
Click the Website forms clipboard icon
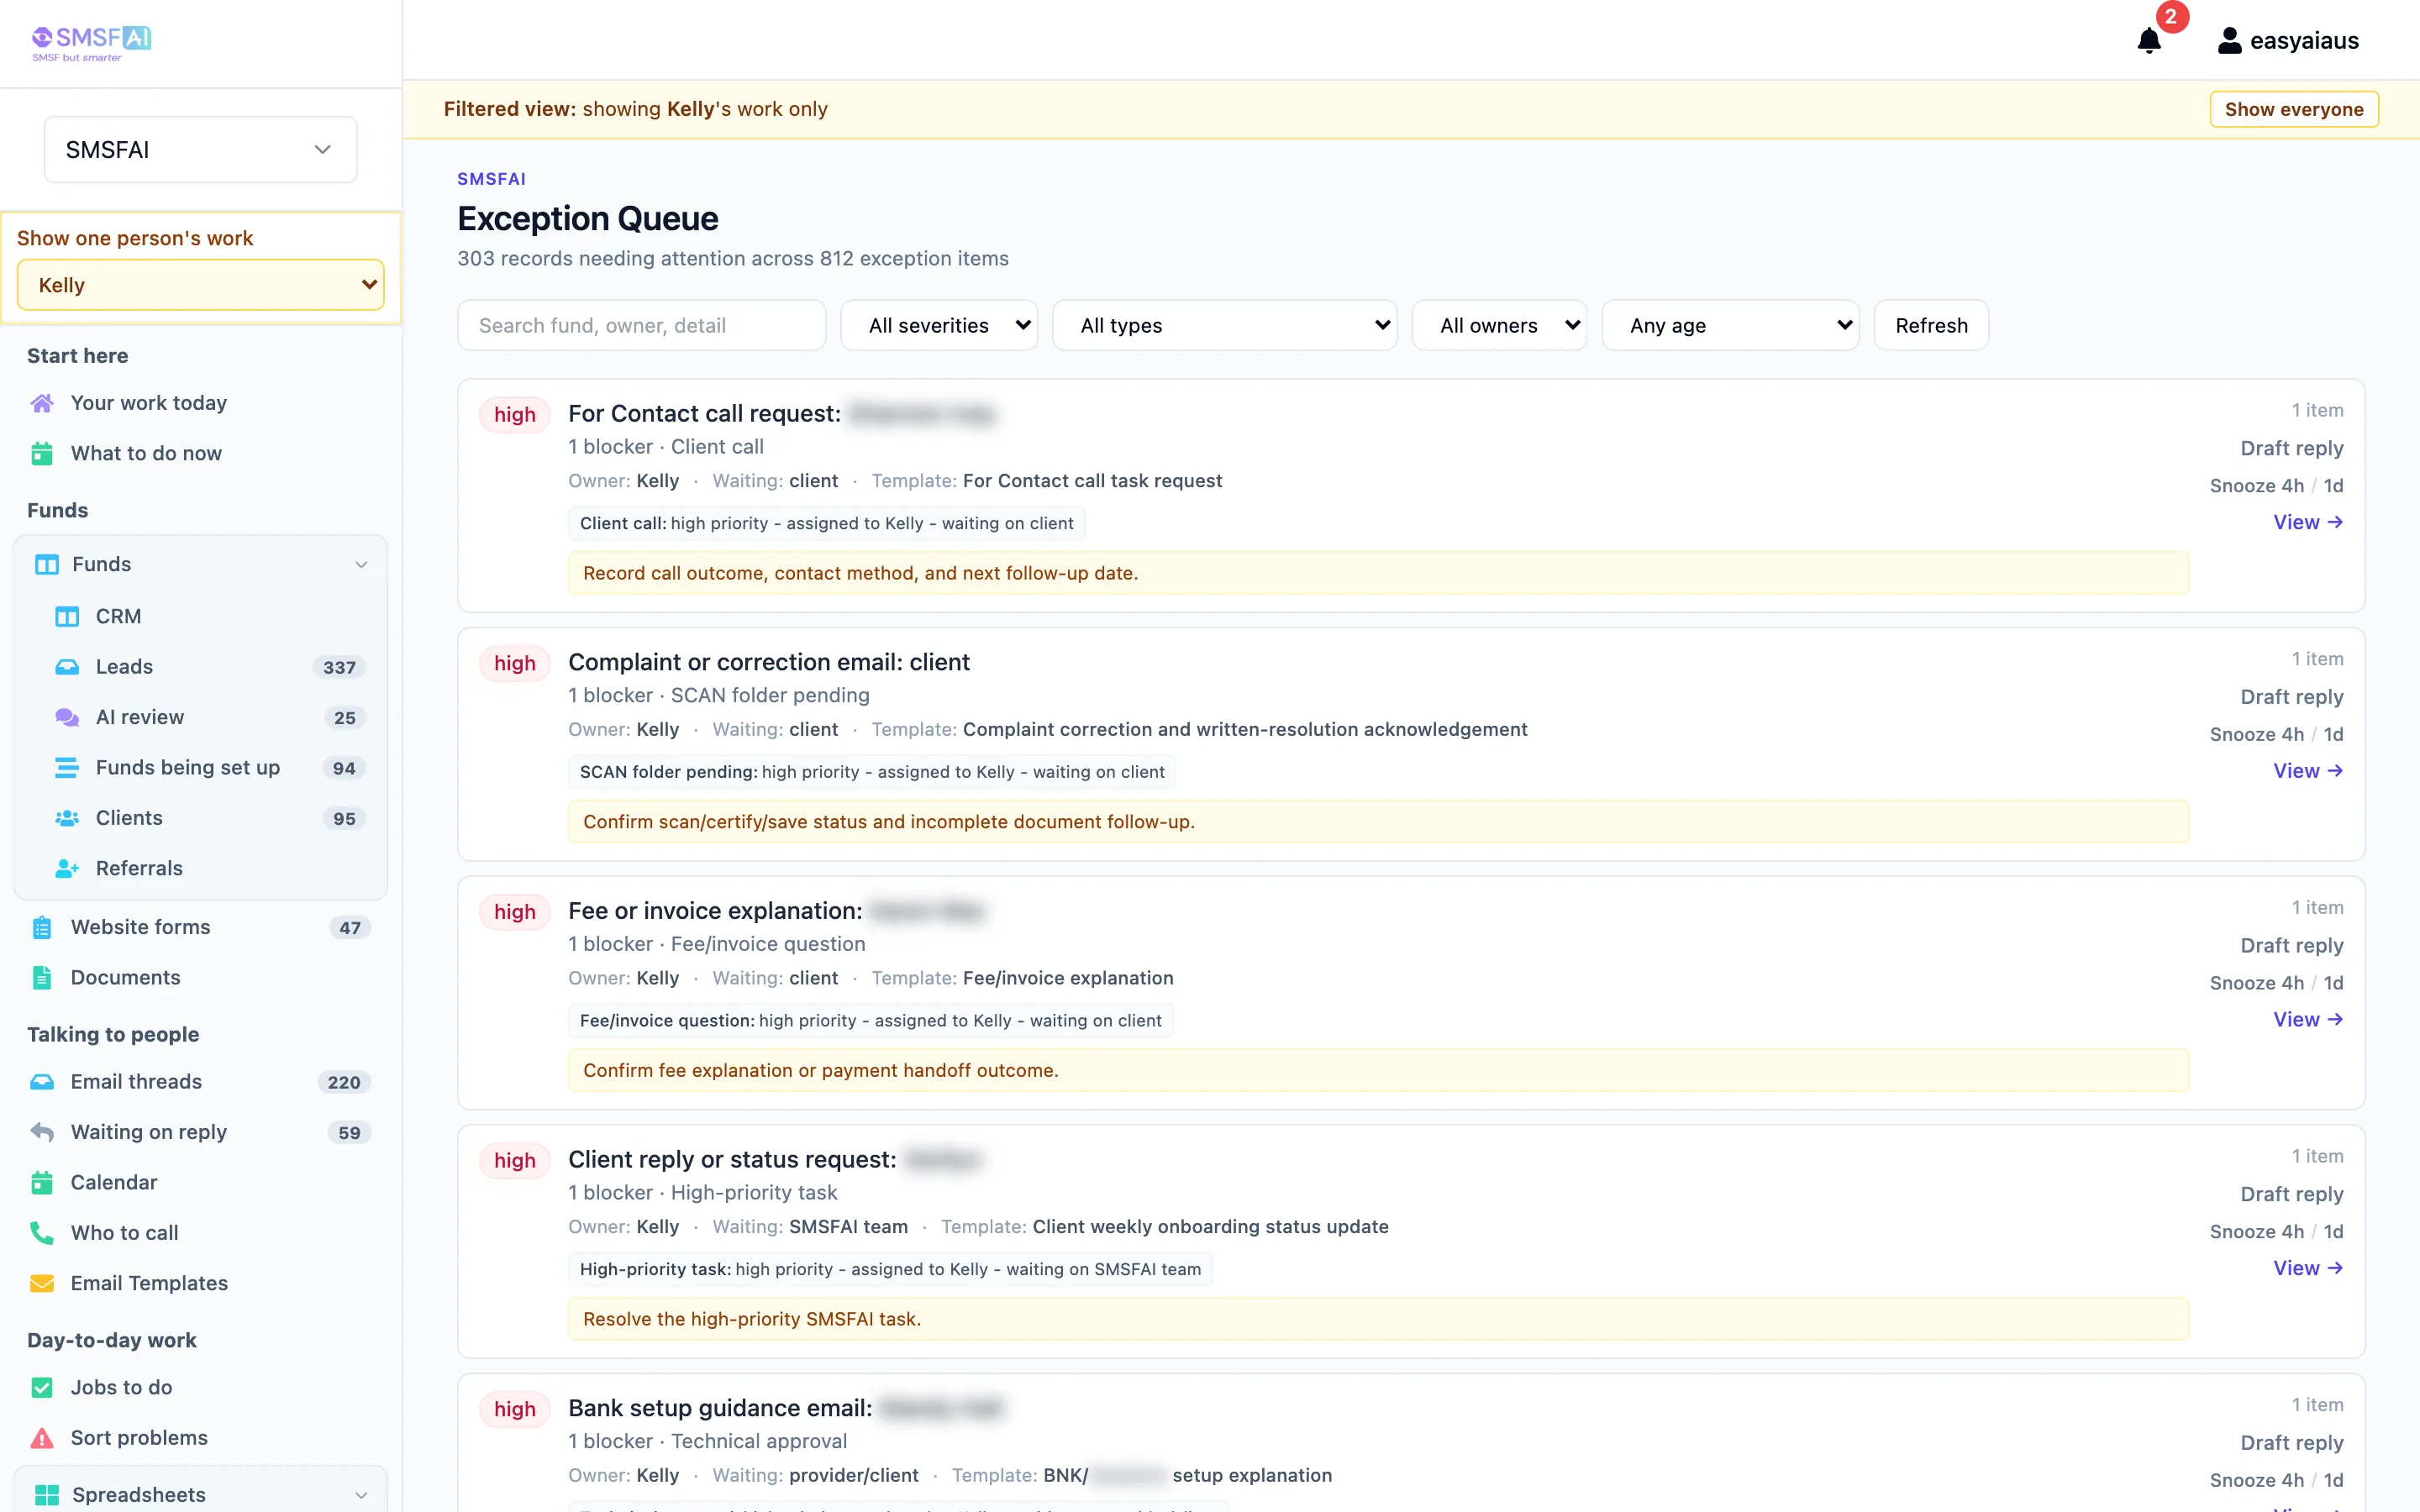(x=42, y=928)
